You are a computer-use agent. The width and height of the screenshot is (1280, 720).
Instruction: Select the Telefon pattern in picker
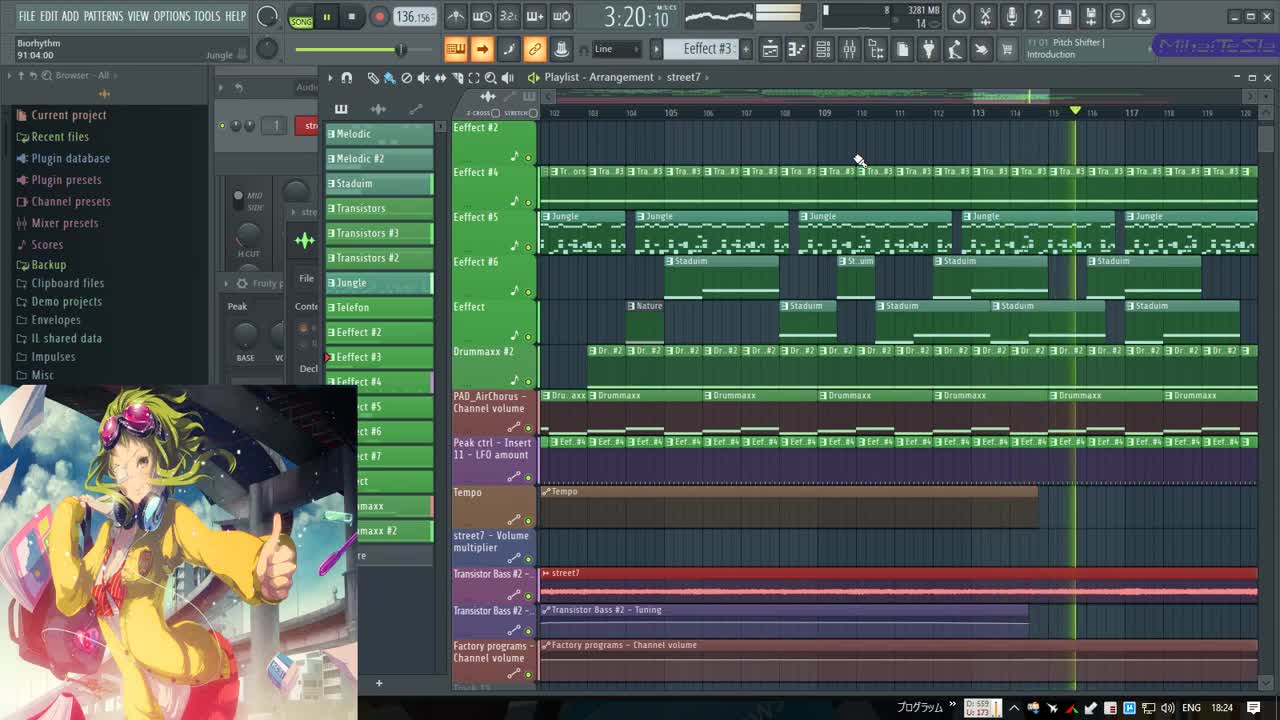(379, 308)
